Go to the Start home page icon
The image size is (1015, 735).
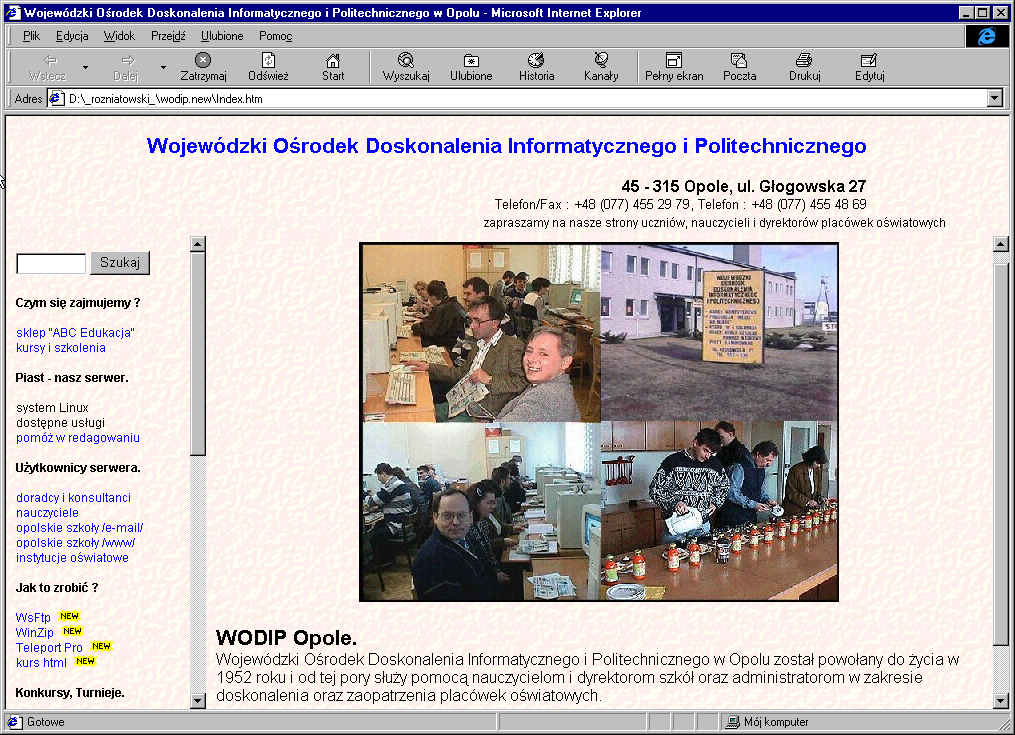(333, 61)
